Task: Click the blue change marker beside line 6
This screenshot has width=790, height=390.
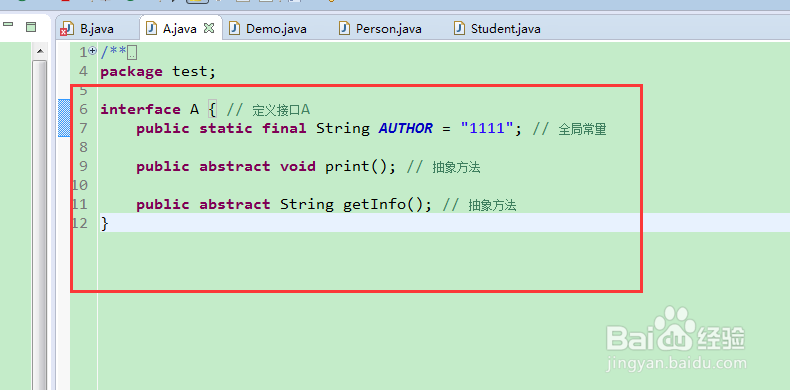Action: [x=64, y=118]
